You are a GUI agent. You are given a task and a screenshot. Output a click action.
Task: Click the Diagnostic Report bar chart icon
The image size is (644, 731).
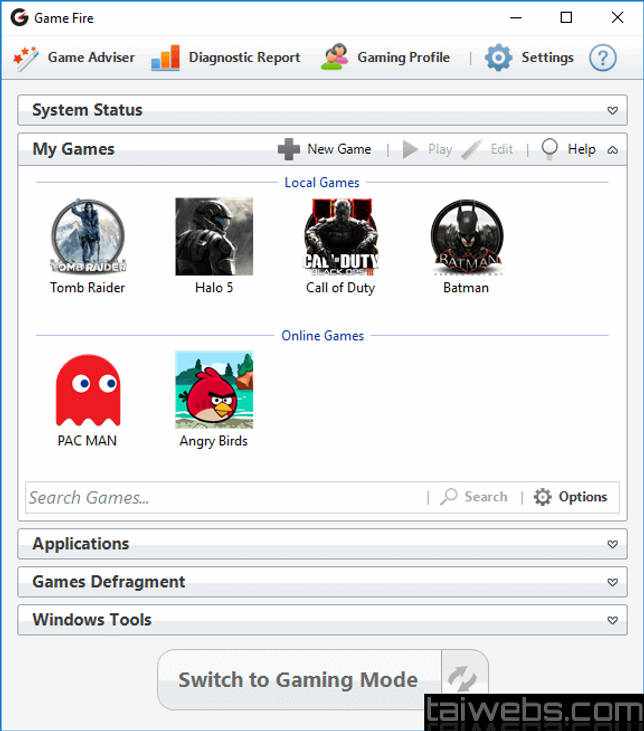coord(166,58)
